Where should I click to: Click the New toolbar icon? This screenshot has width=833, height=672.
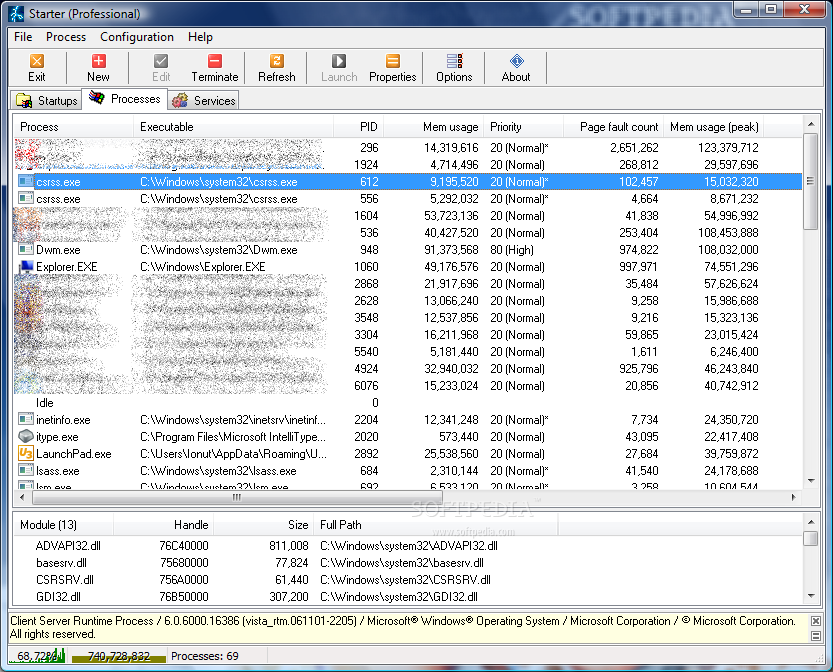coord(98,61)
